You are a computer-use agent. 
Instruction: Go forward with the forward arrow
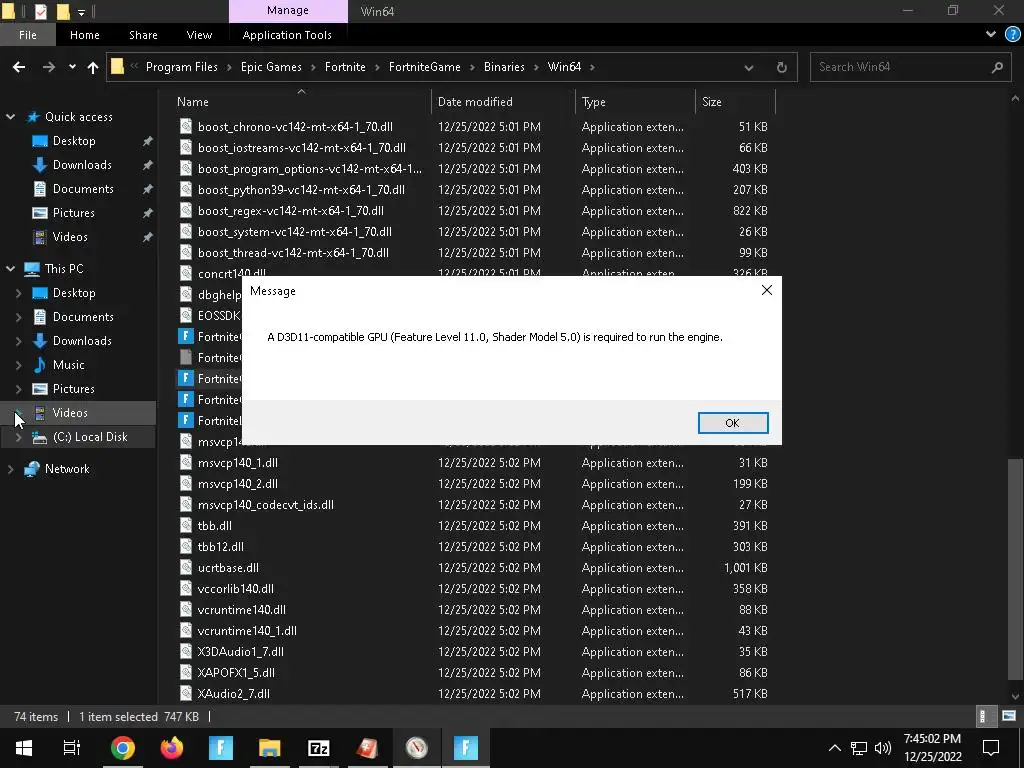(49, 67)
